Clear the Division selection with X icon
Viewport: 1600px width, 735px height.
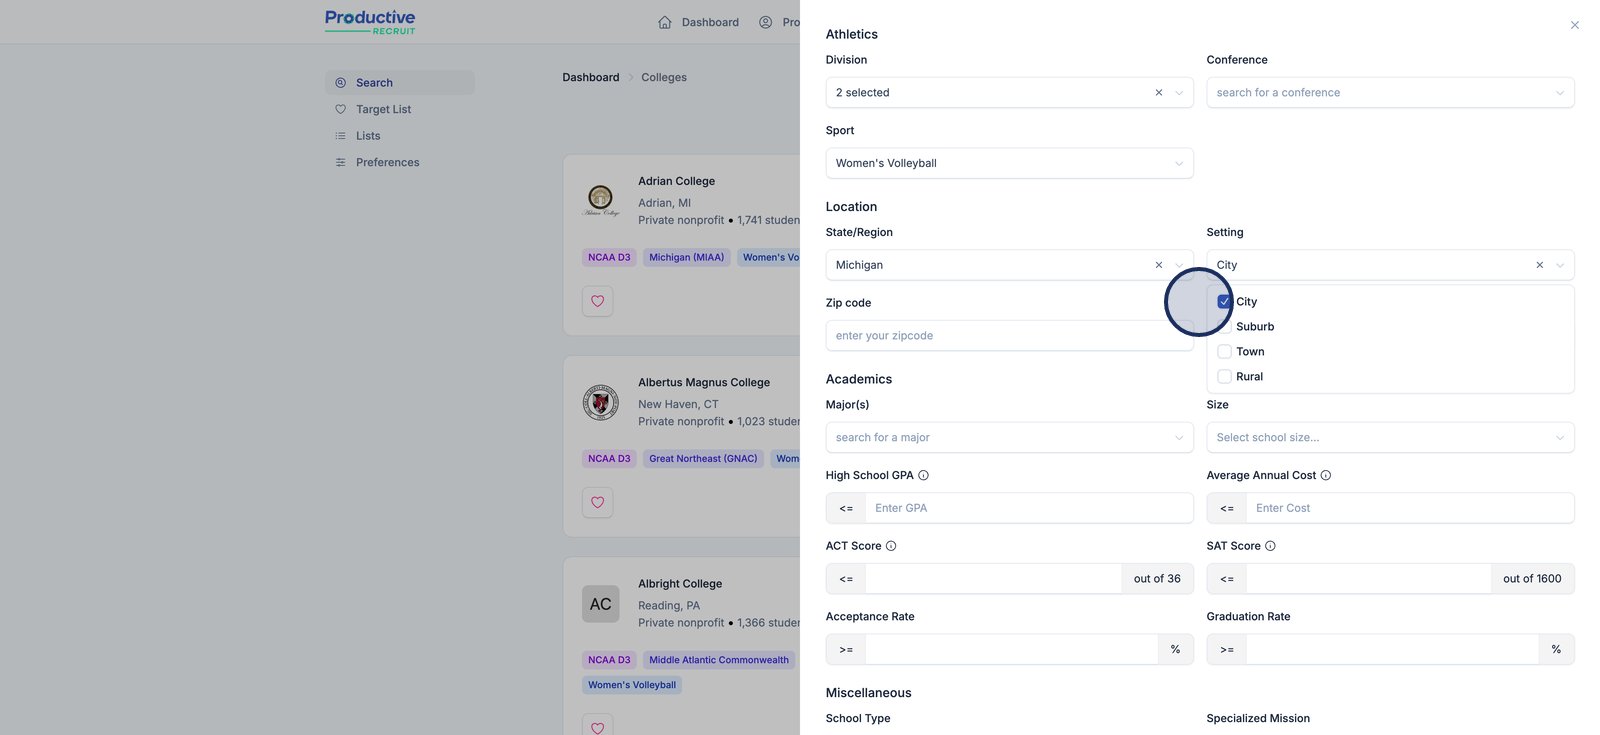pos(1159,93)
